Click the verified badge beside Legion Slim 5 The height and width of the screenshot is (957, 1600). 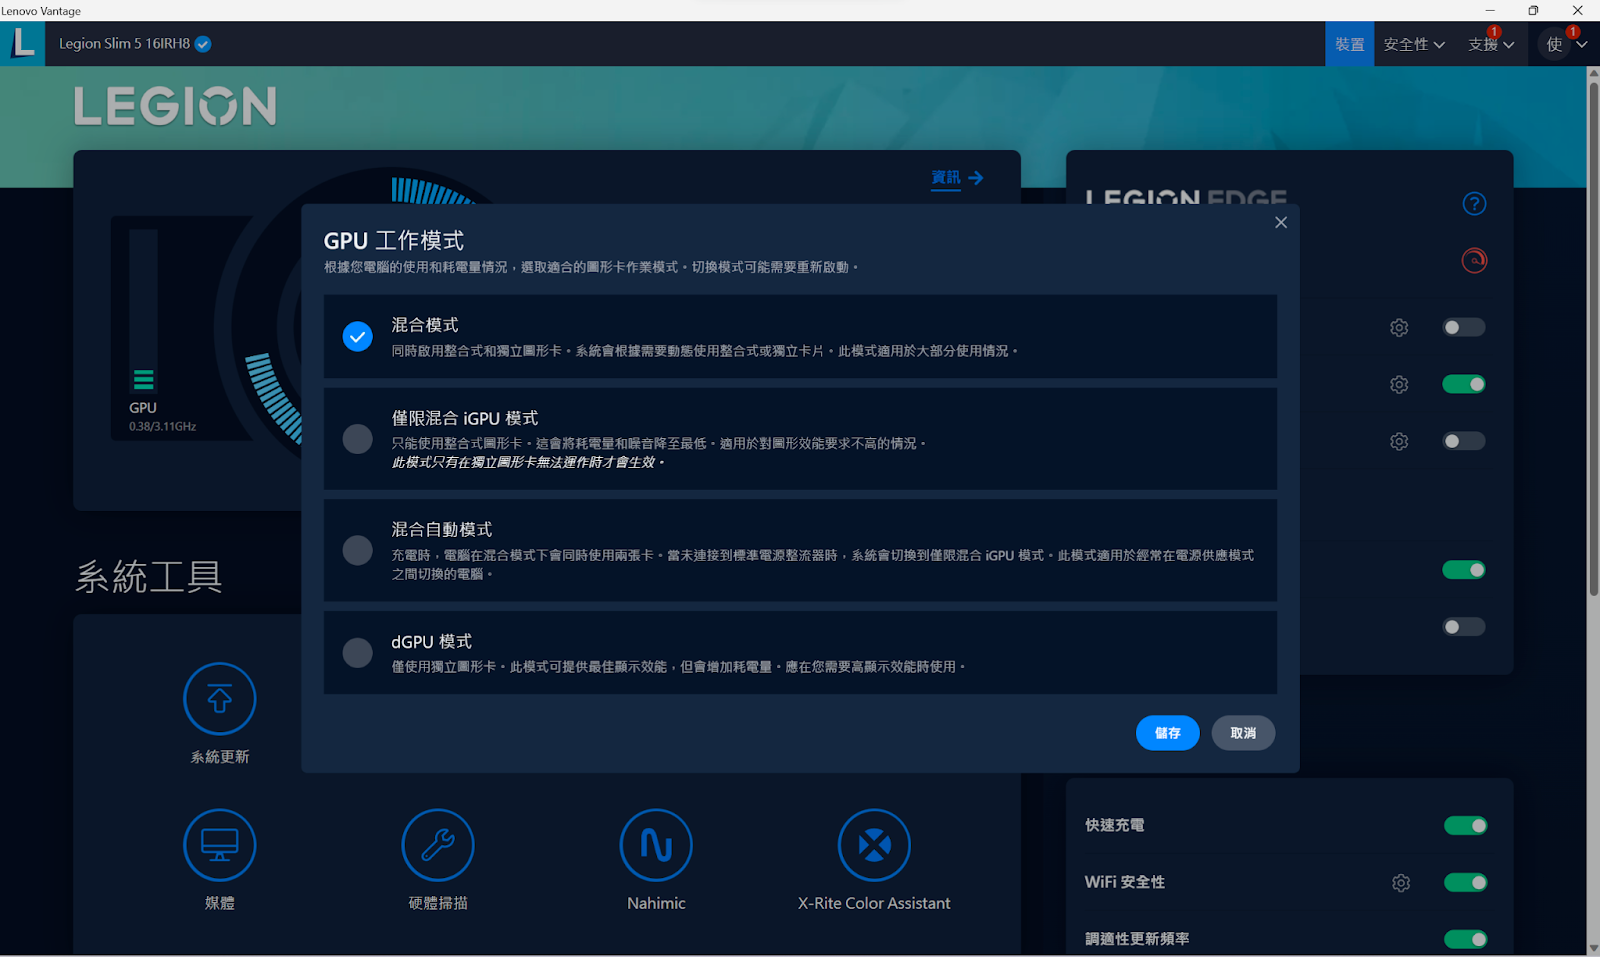point(203,44)
